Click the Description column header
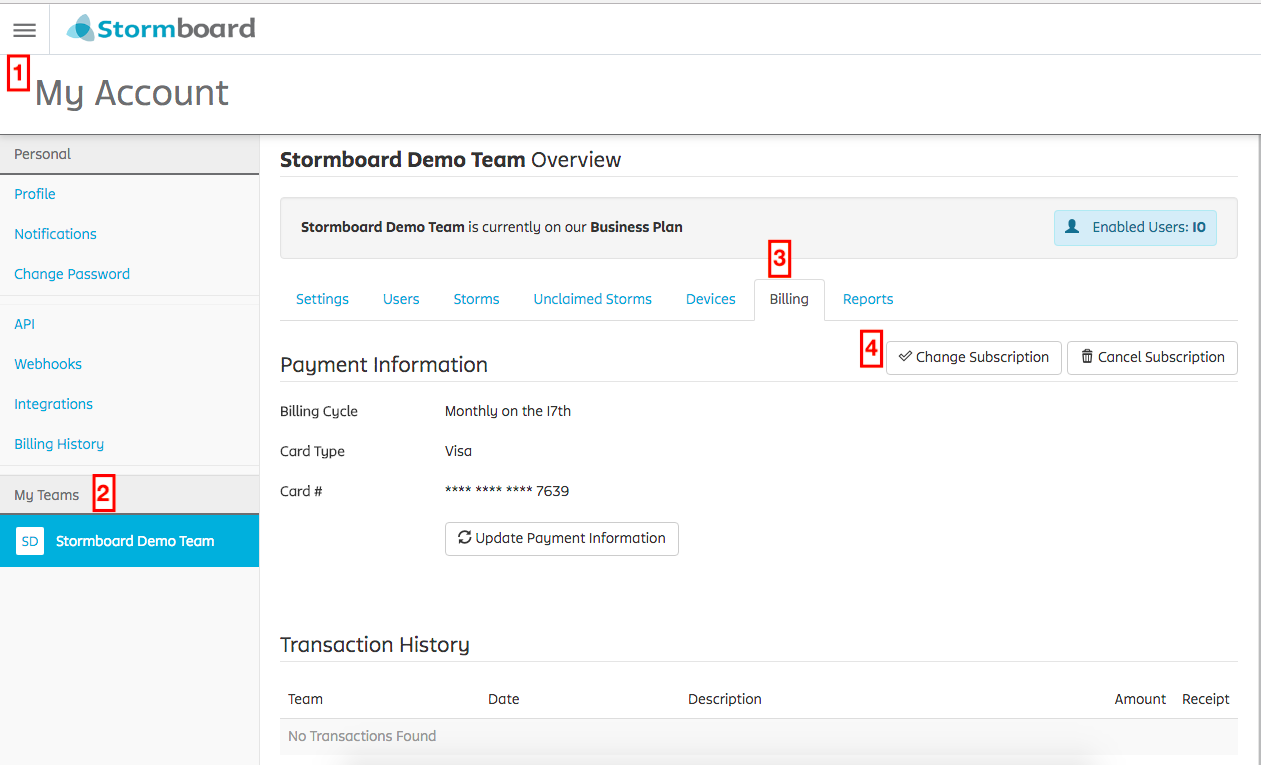The width and height of the screenshot is (1261, 765). [725, 699]
